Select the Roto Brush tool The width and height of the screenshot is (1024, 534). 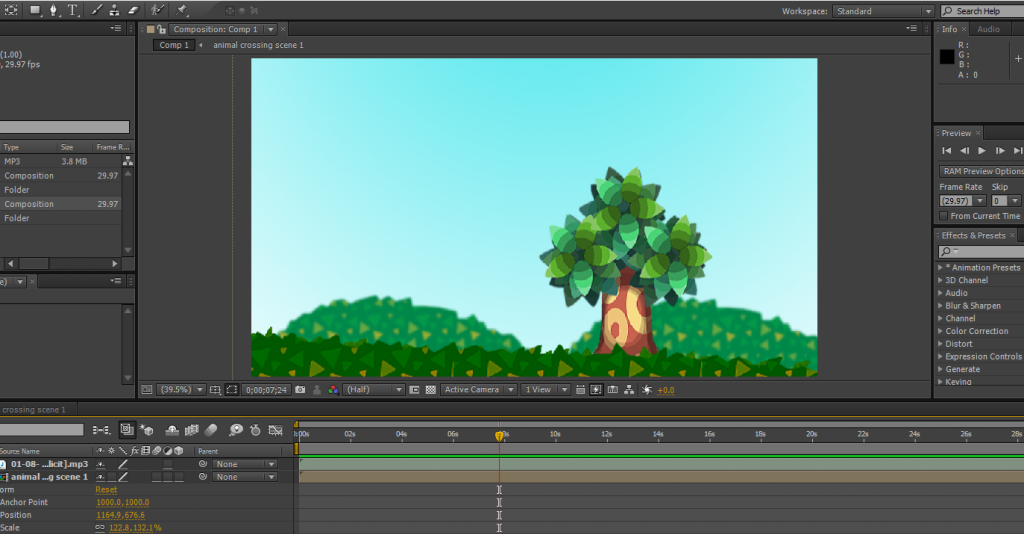[157, 10]
